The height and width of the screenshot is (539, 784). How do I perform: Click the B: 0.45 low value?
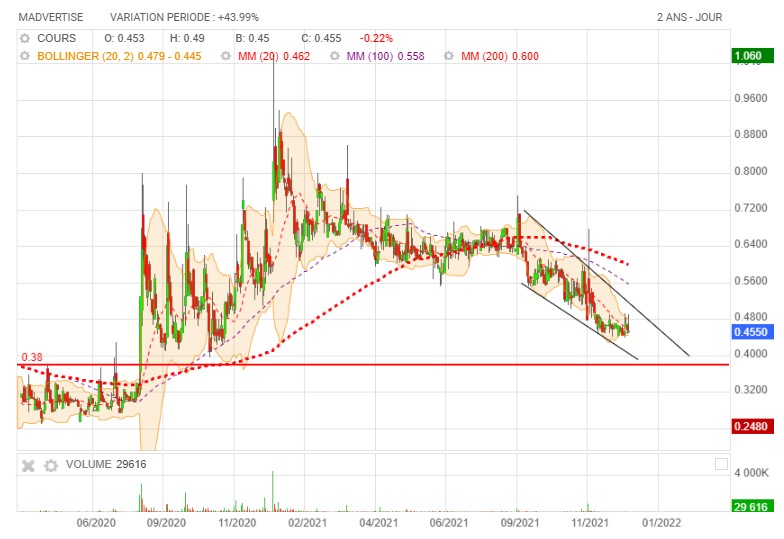point(252,38)
